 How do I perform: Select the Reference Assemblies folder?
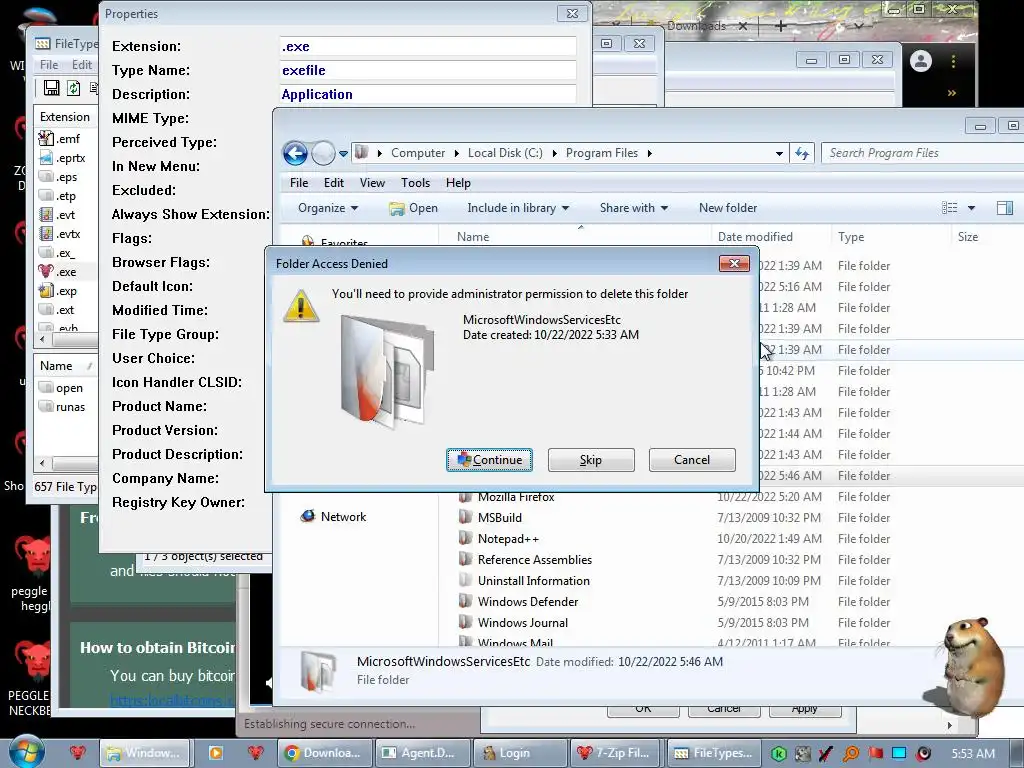click(x=534, y=560)
